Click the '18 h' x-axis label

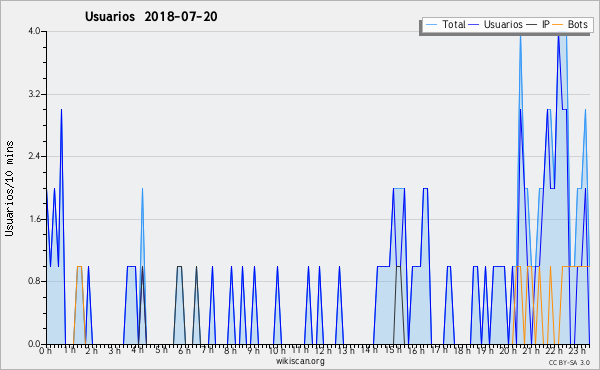[x=462, y=351]
